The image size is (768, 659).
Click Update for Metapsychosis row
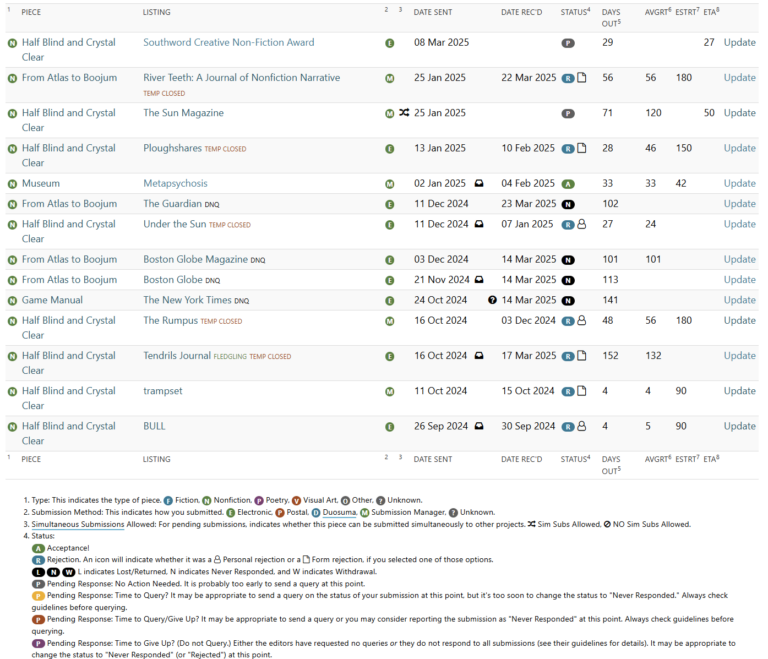click(x=740, y=184)
